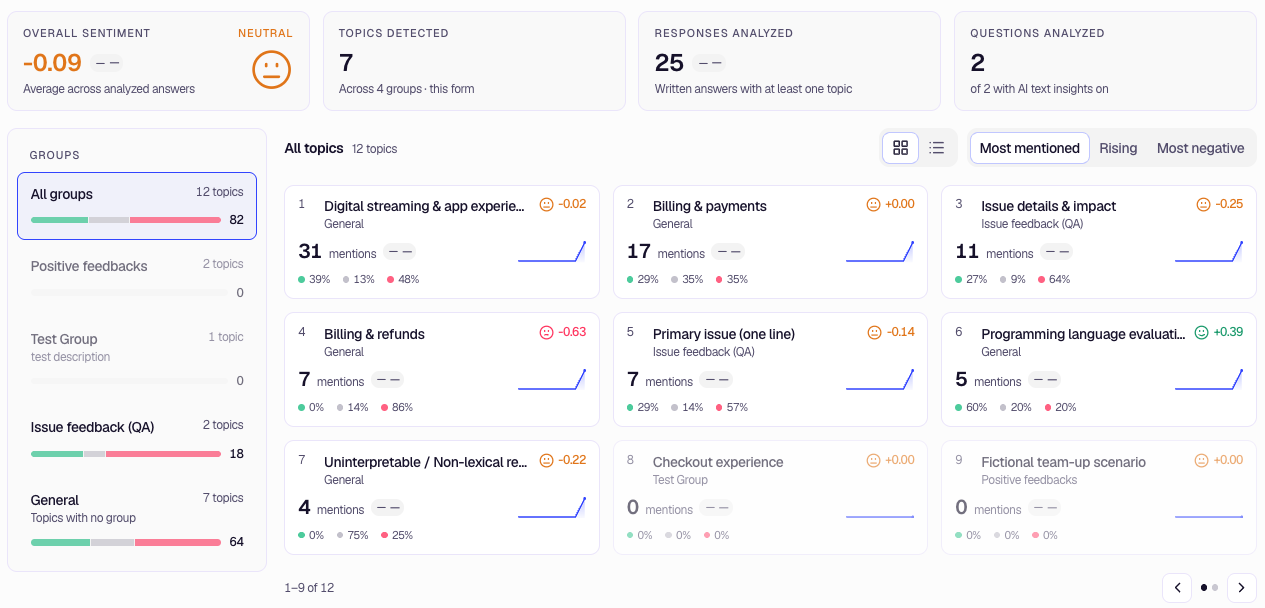Go to the previous topics page
This screenshot has width=1265, height=608.
[1177, 588]
